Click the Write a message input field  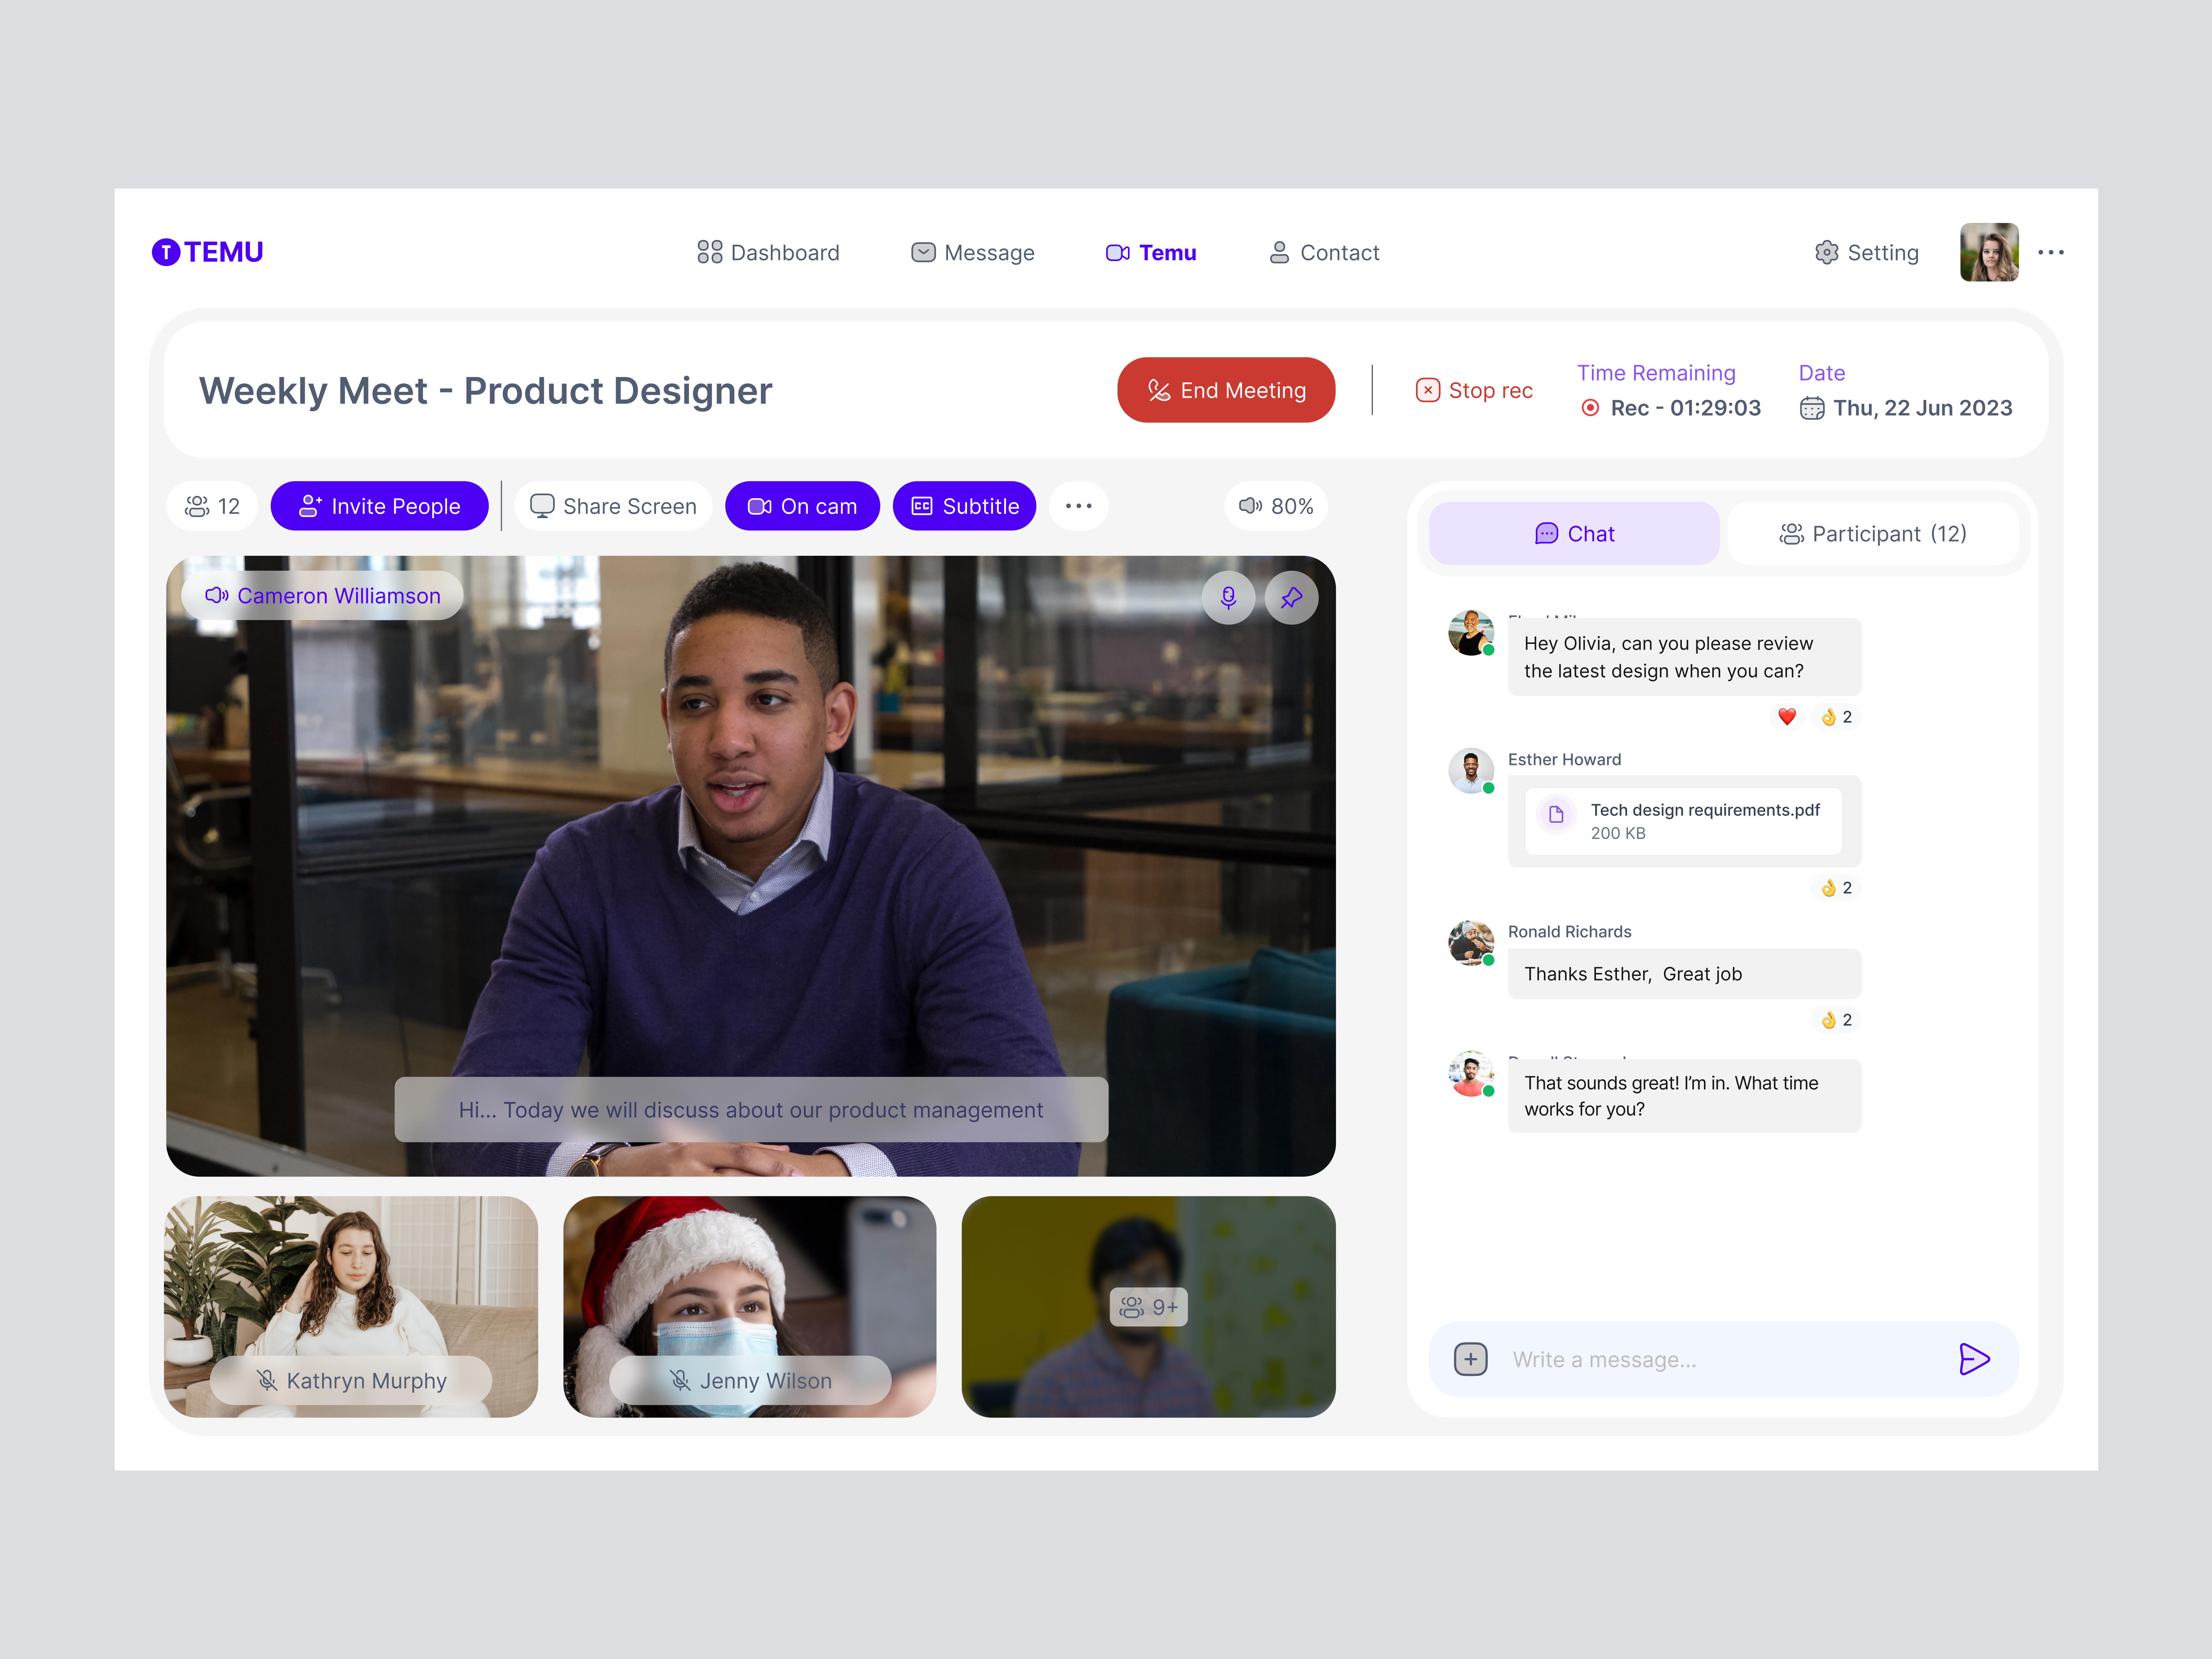[1650, 1360]
